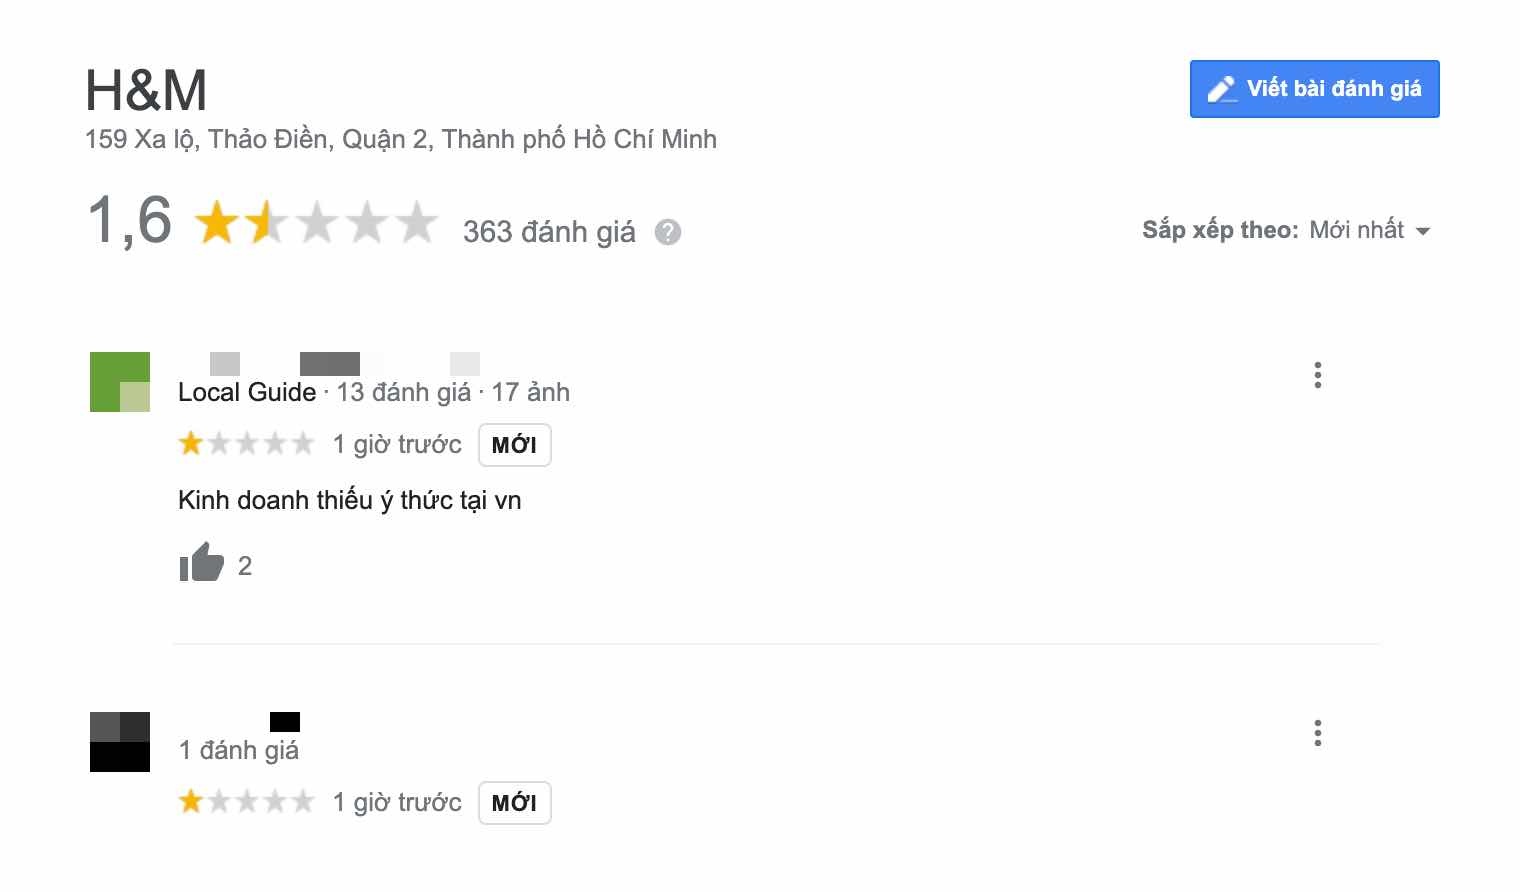Click the '363 đánh giá' review count
The height and width of the screenshot is (892, 1520).
point(549,232)
